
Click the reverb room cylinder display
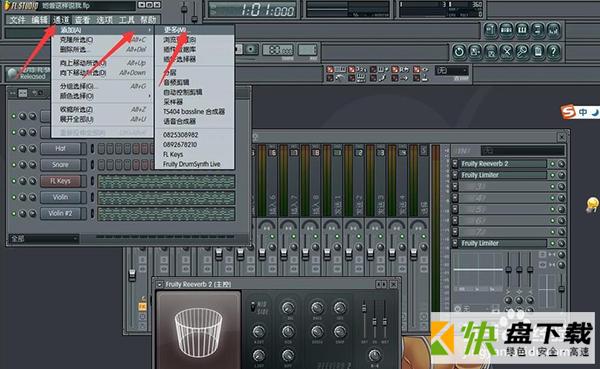198,330
